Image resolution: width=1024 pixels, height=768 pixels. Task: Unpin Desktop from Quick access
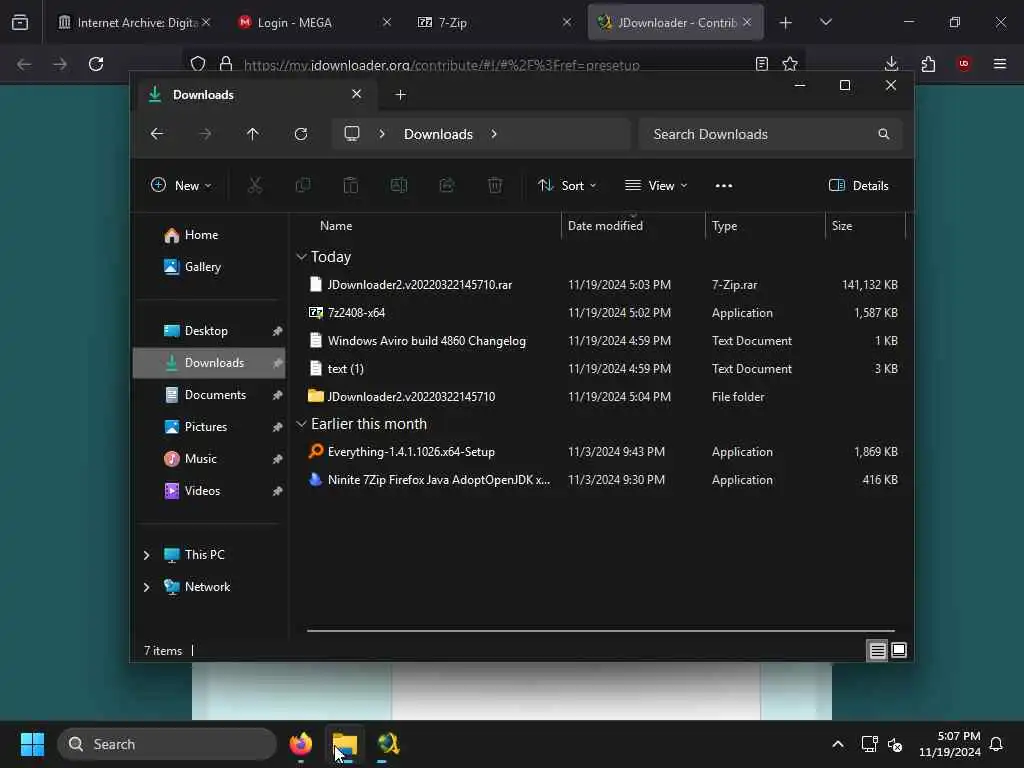(x=278, y=331)
